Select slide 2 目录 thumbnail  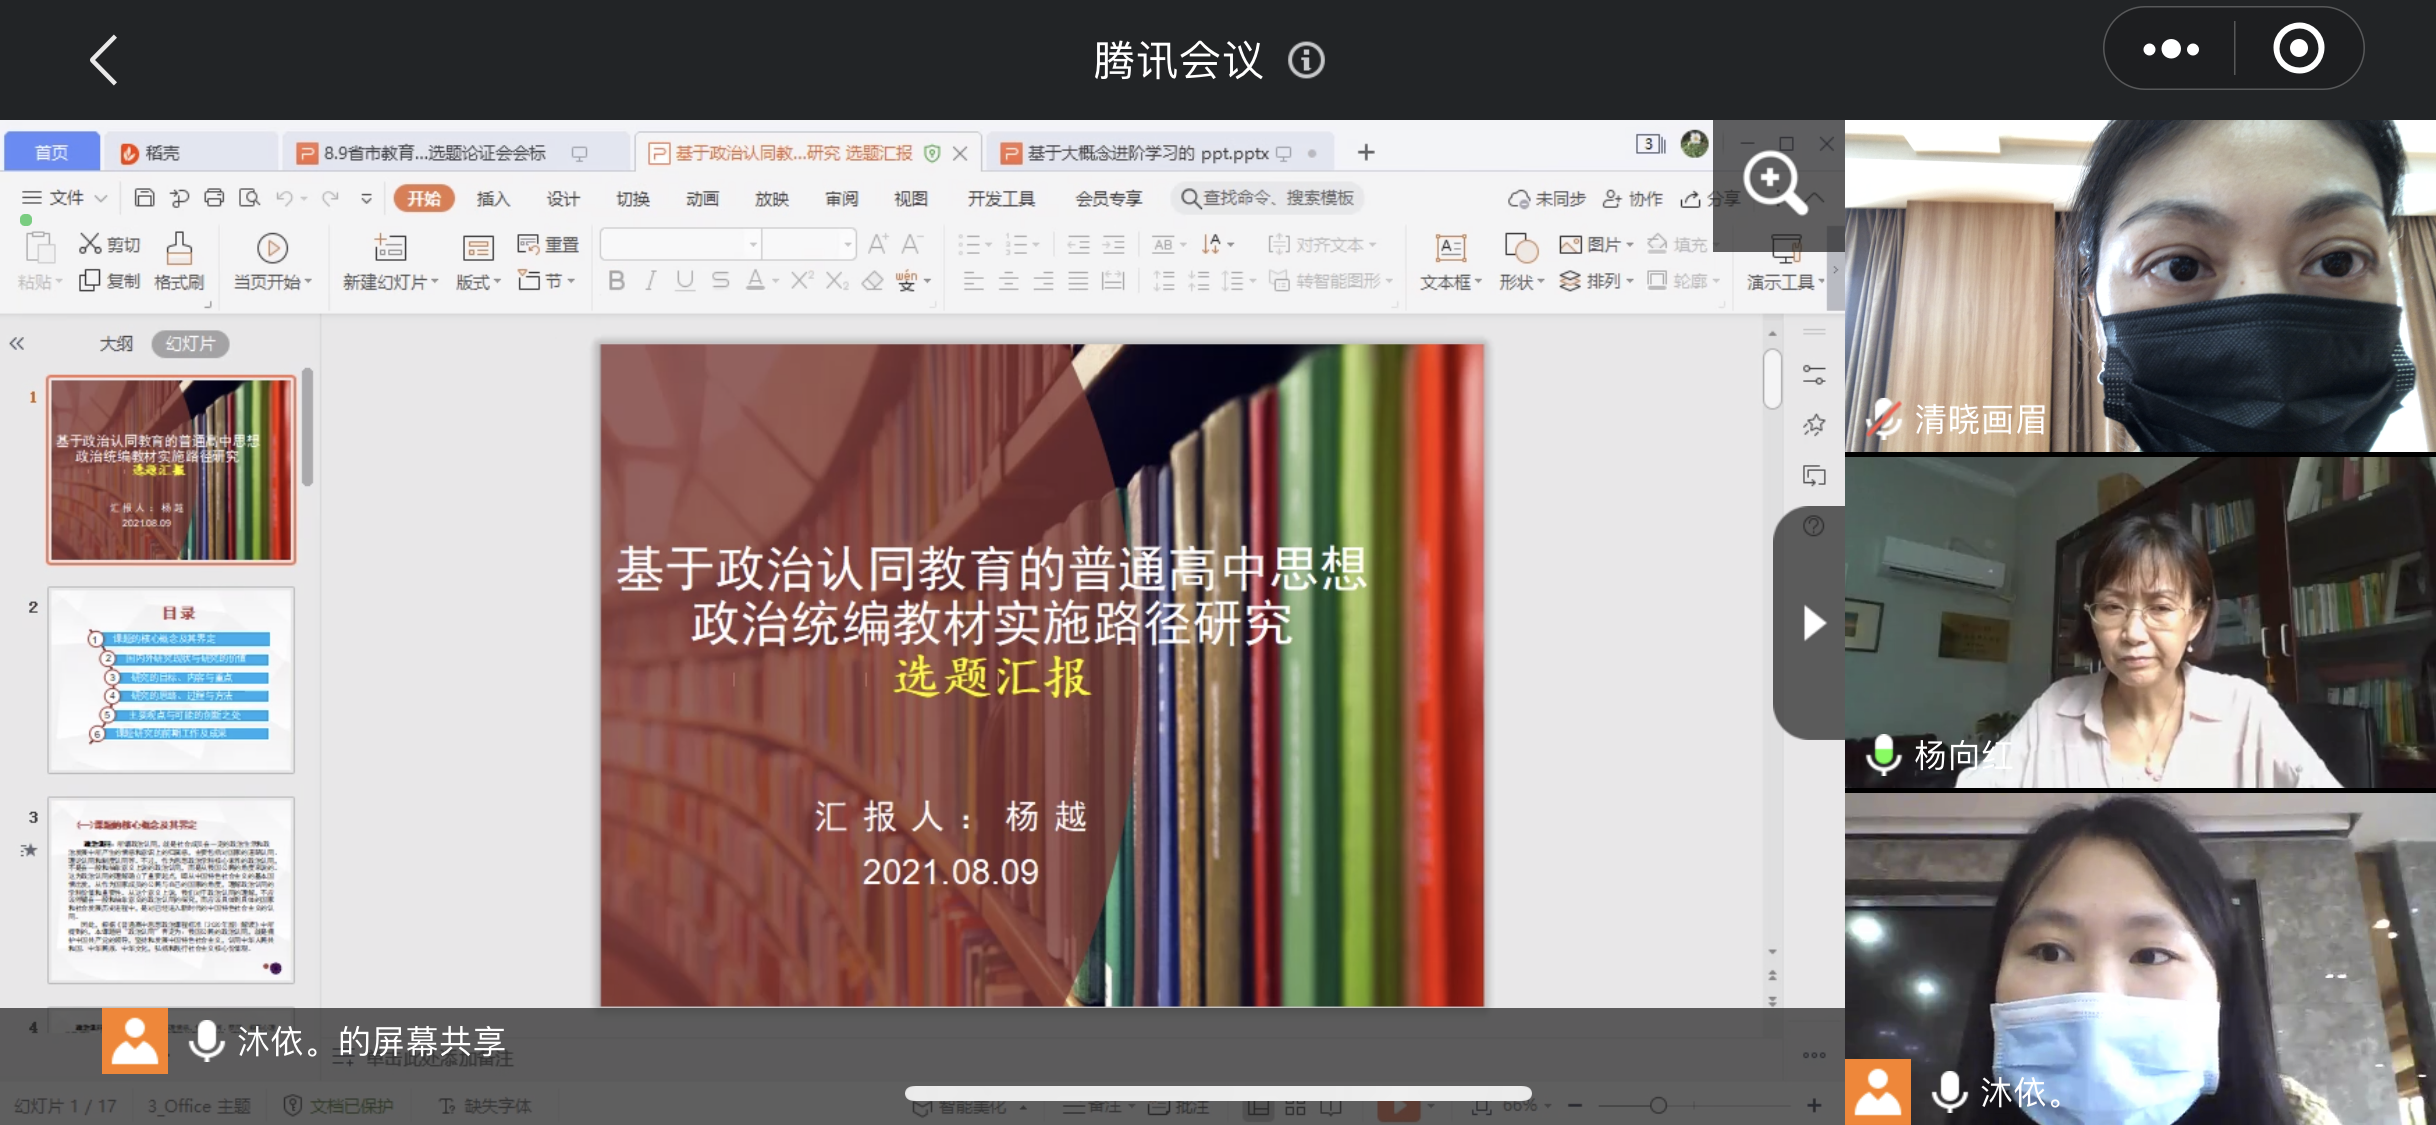click(171, 680)
